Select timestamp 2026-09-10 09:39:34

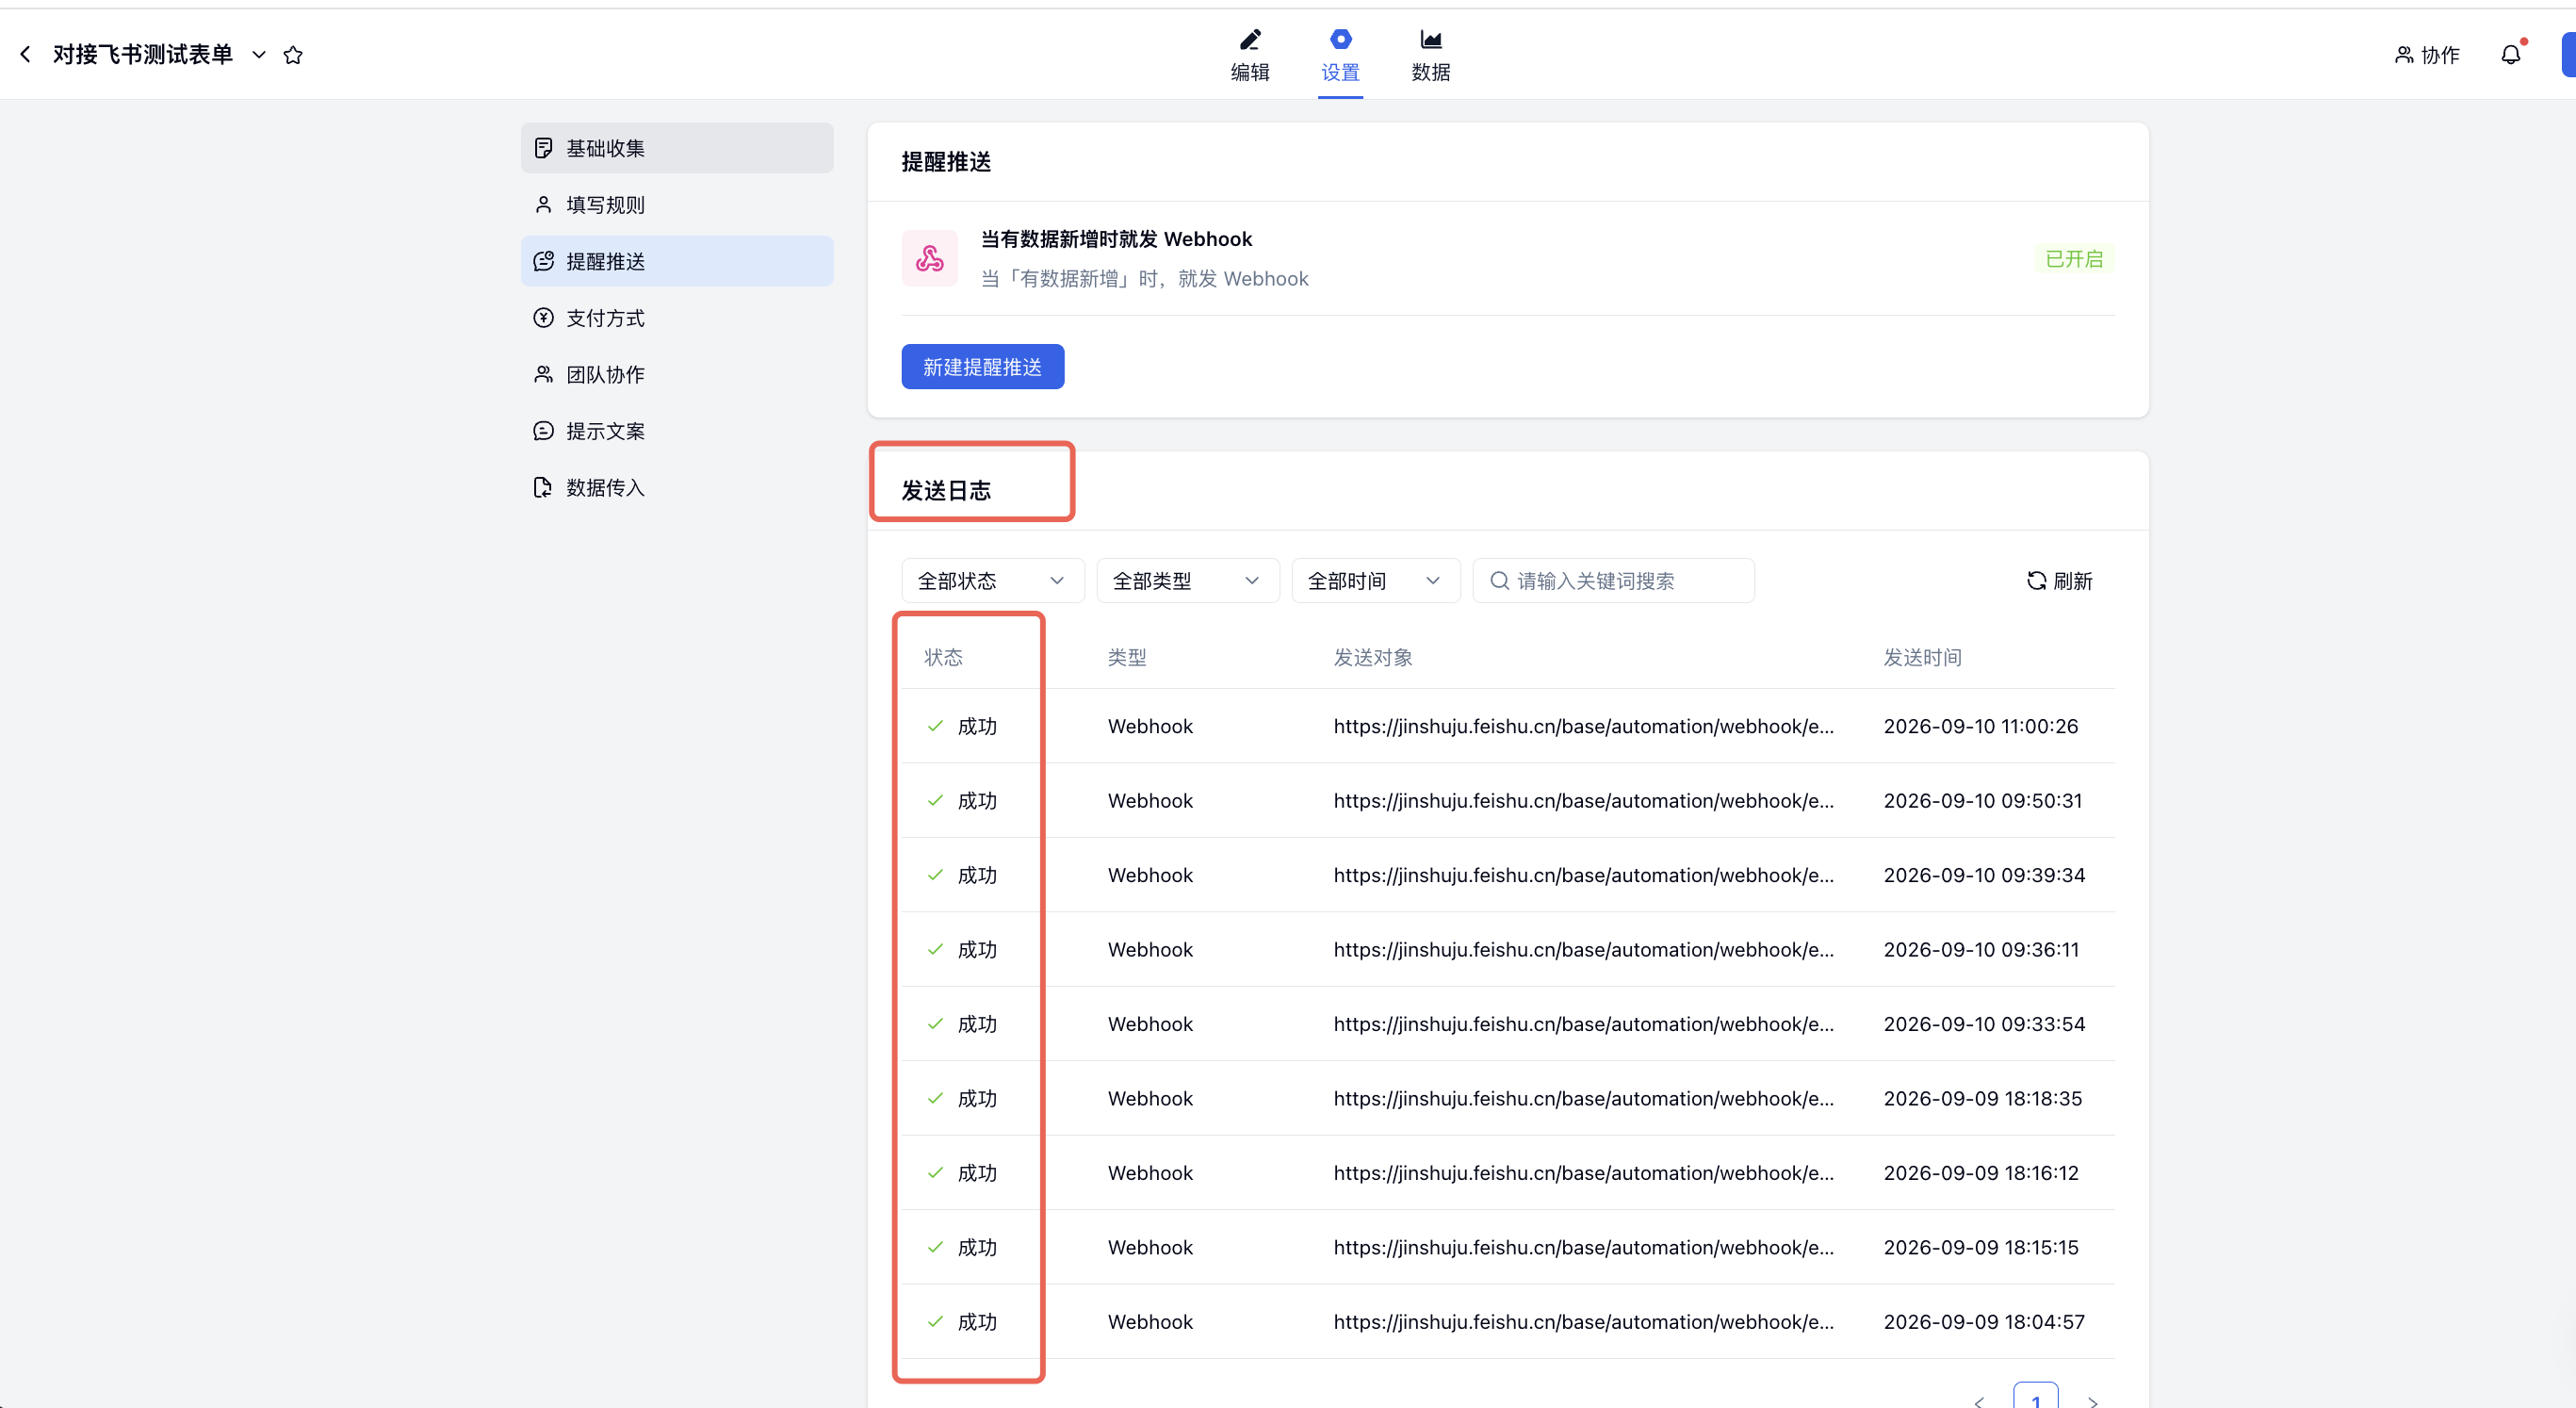1984,875
